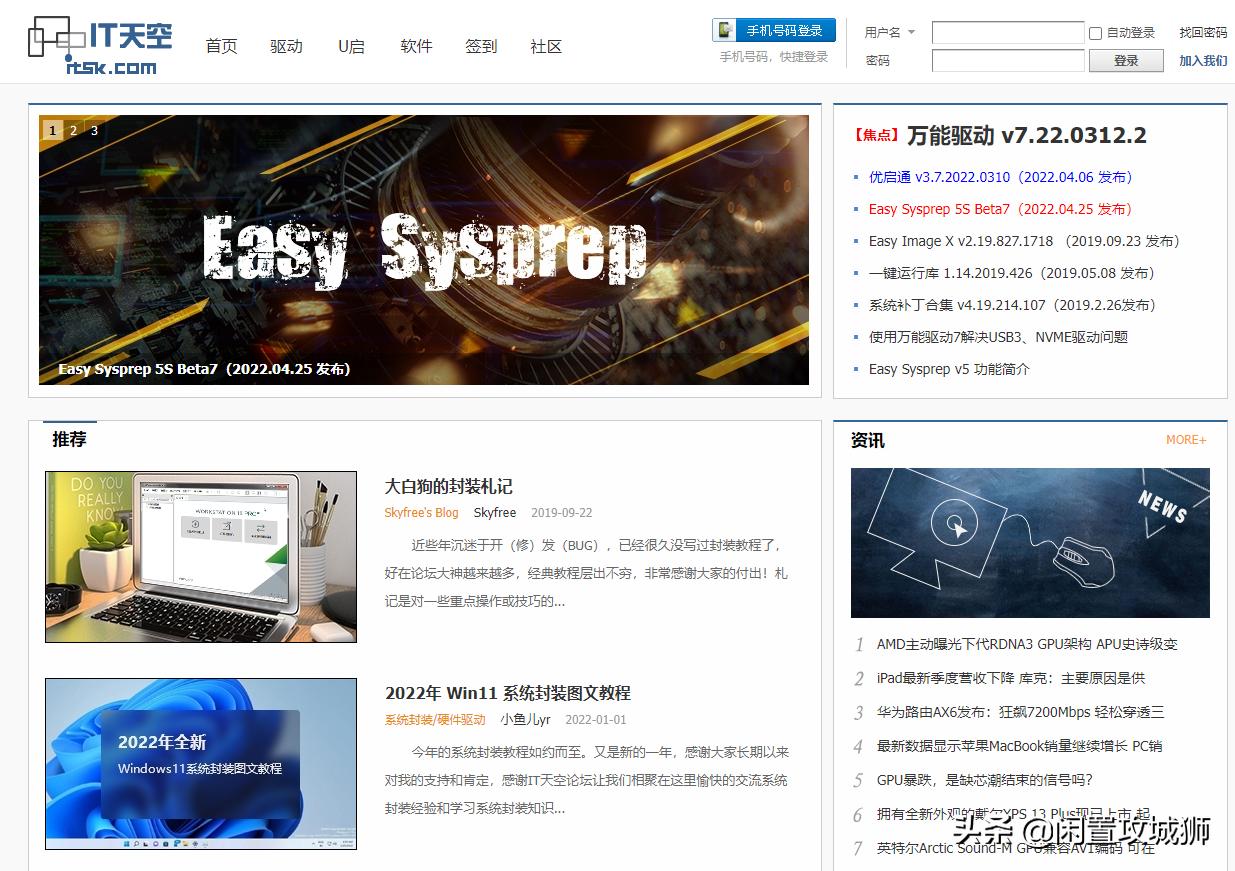The height and width of the screenshot is (871, 1235).
Task: Click the 焦点 label next to 万能驱动 headline
Action: pos(876,135)
